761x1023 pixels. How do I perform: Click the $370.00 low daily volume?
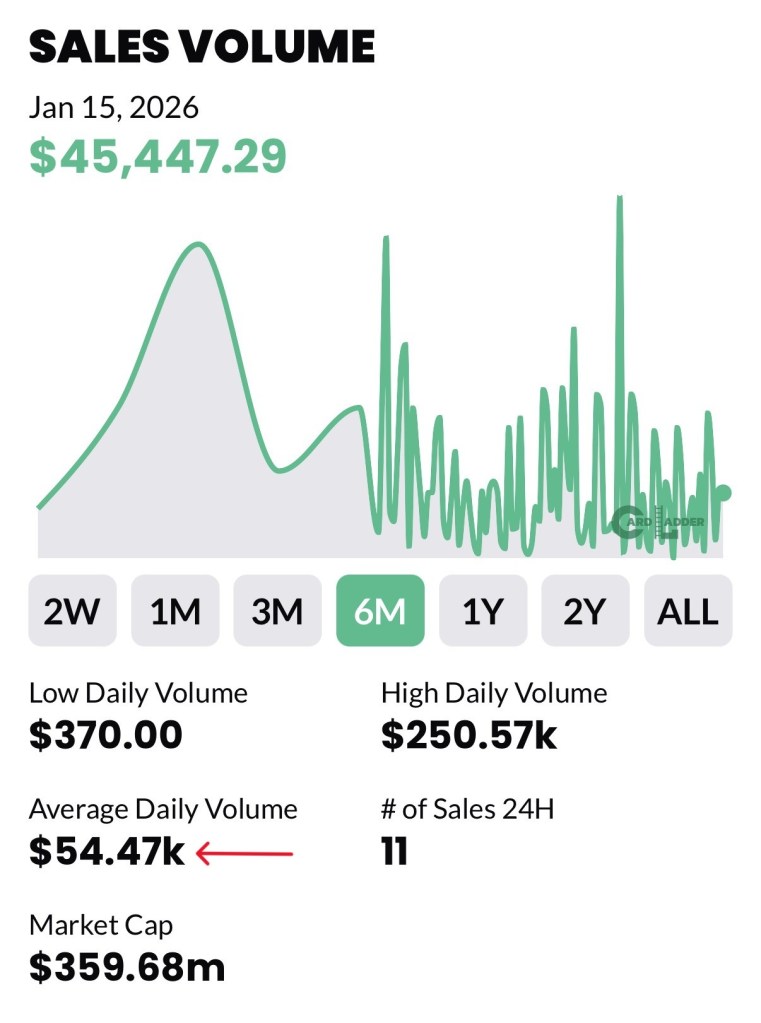click(x=106, y=735)
